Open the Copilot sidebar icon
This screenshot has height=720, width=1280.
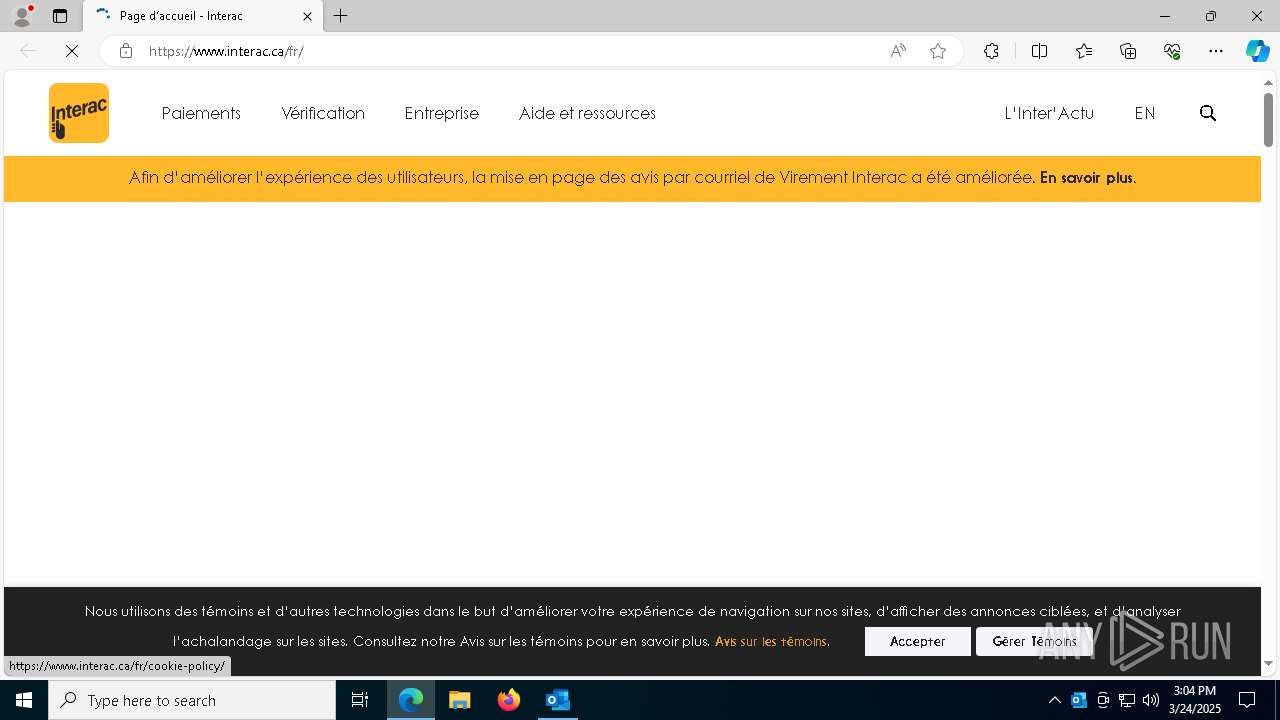click(x=1257, y=51)
